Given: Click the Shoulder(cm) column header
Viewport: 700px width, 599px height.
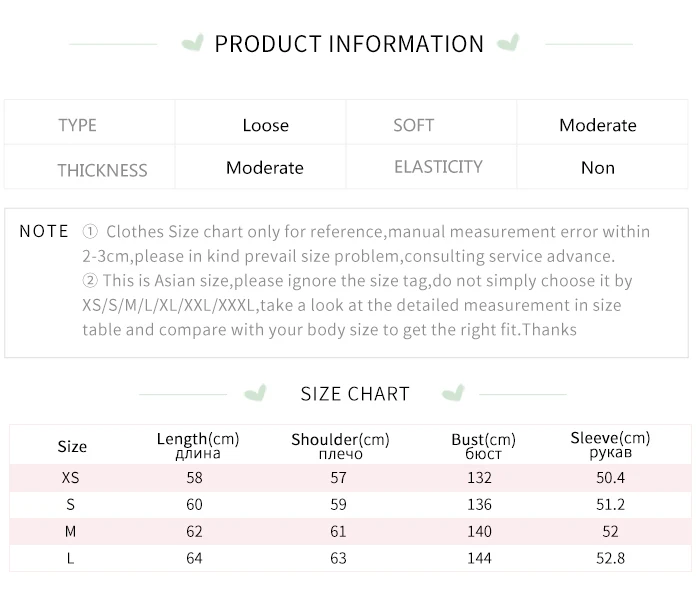Looking at the screenshot, I should point(340,446).
